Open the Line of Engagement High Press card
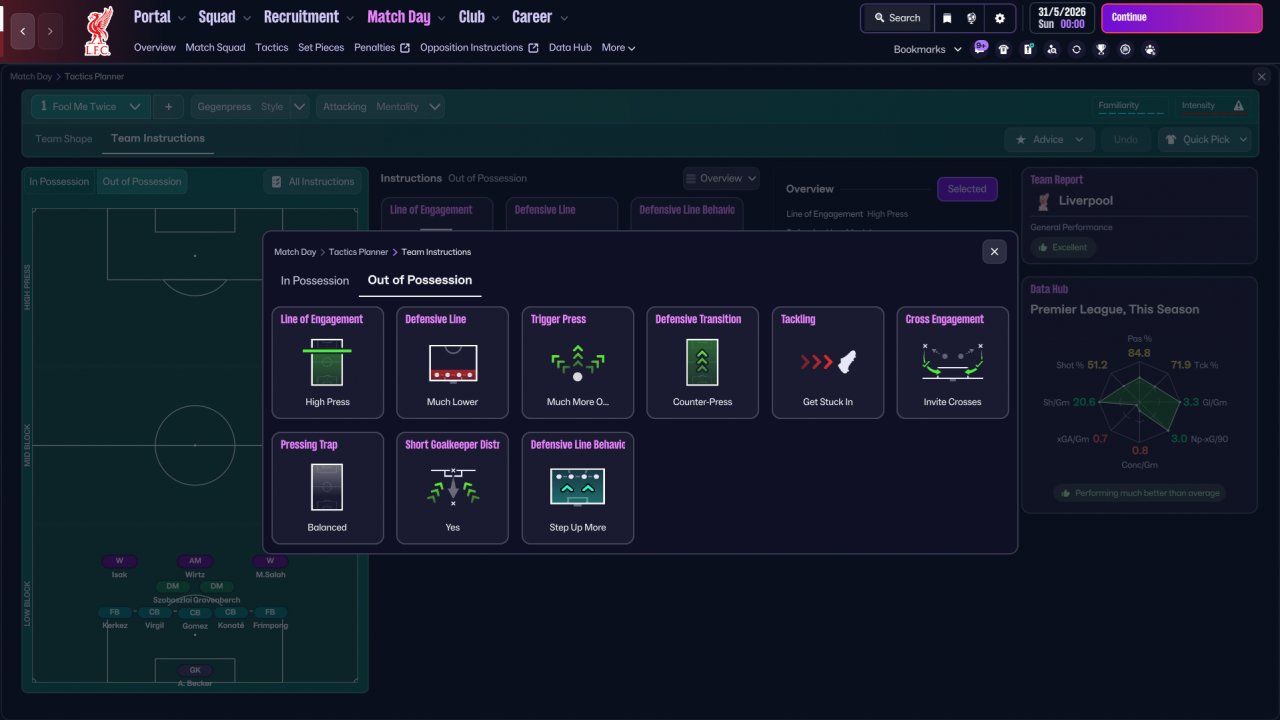The image size is (1280, 720). click(327, 362)
